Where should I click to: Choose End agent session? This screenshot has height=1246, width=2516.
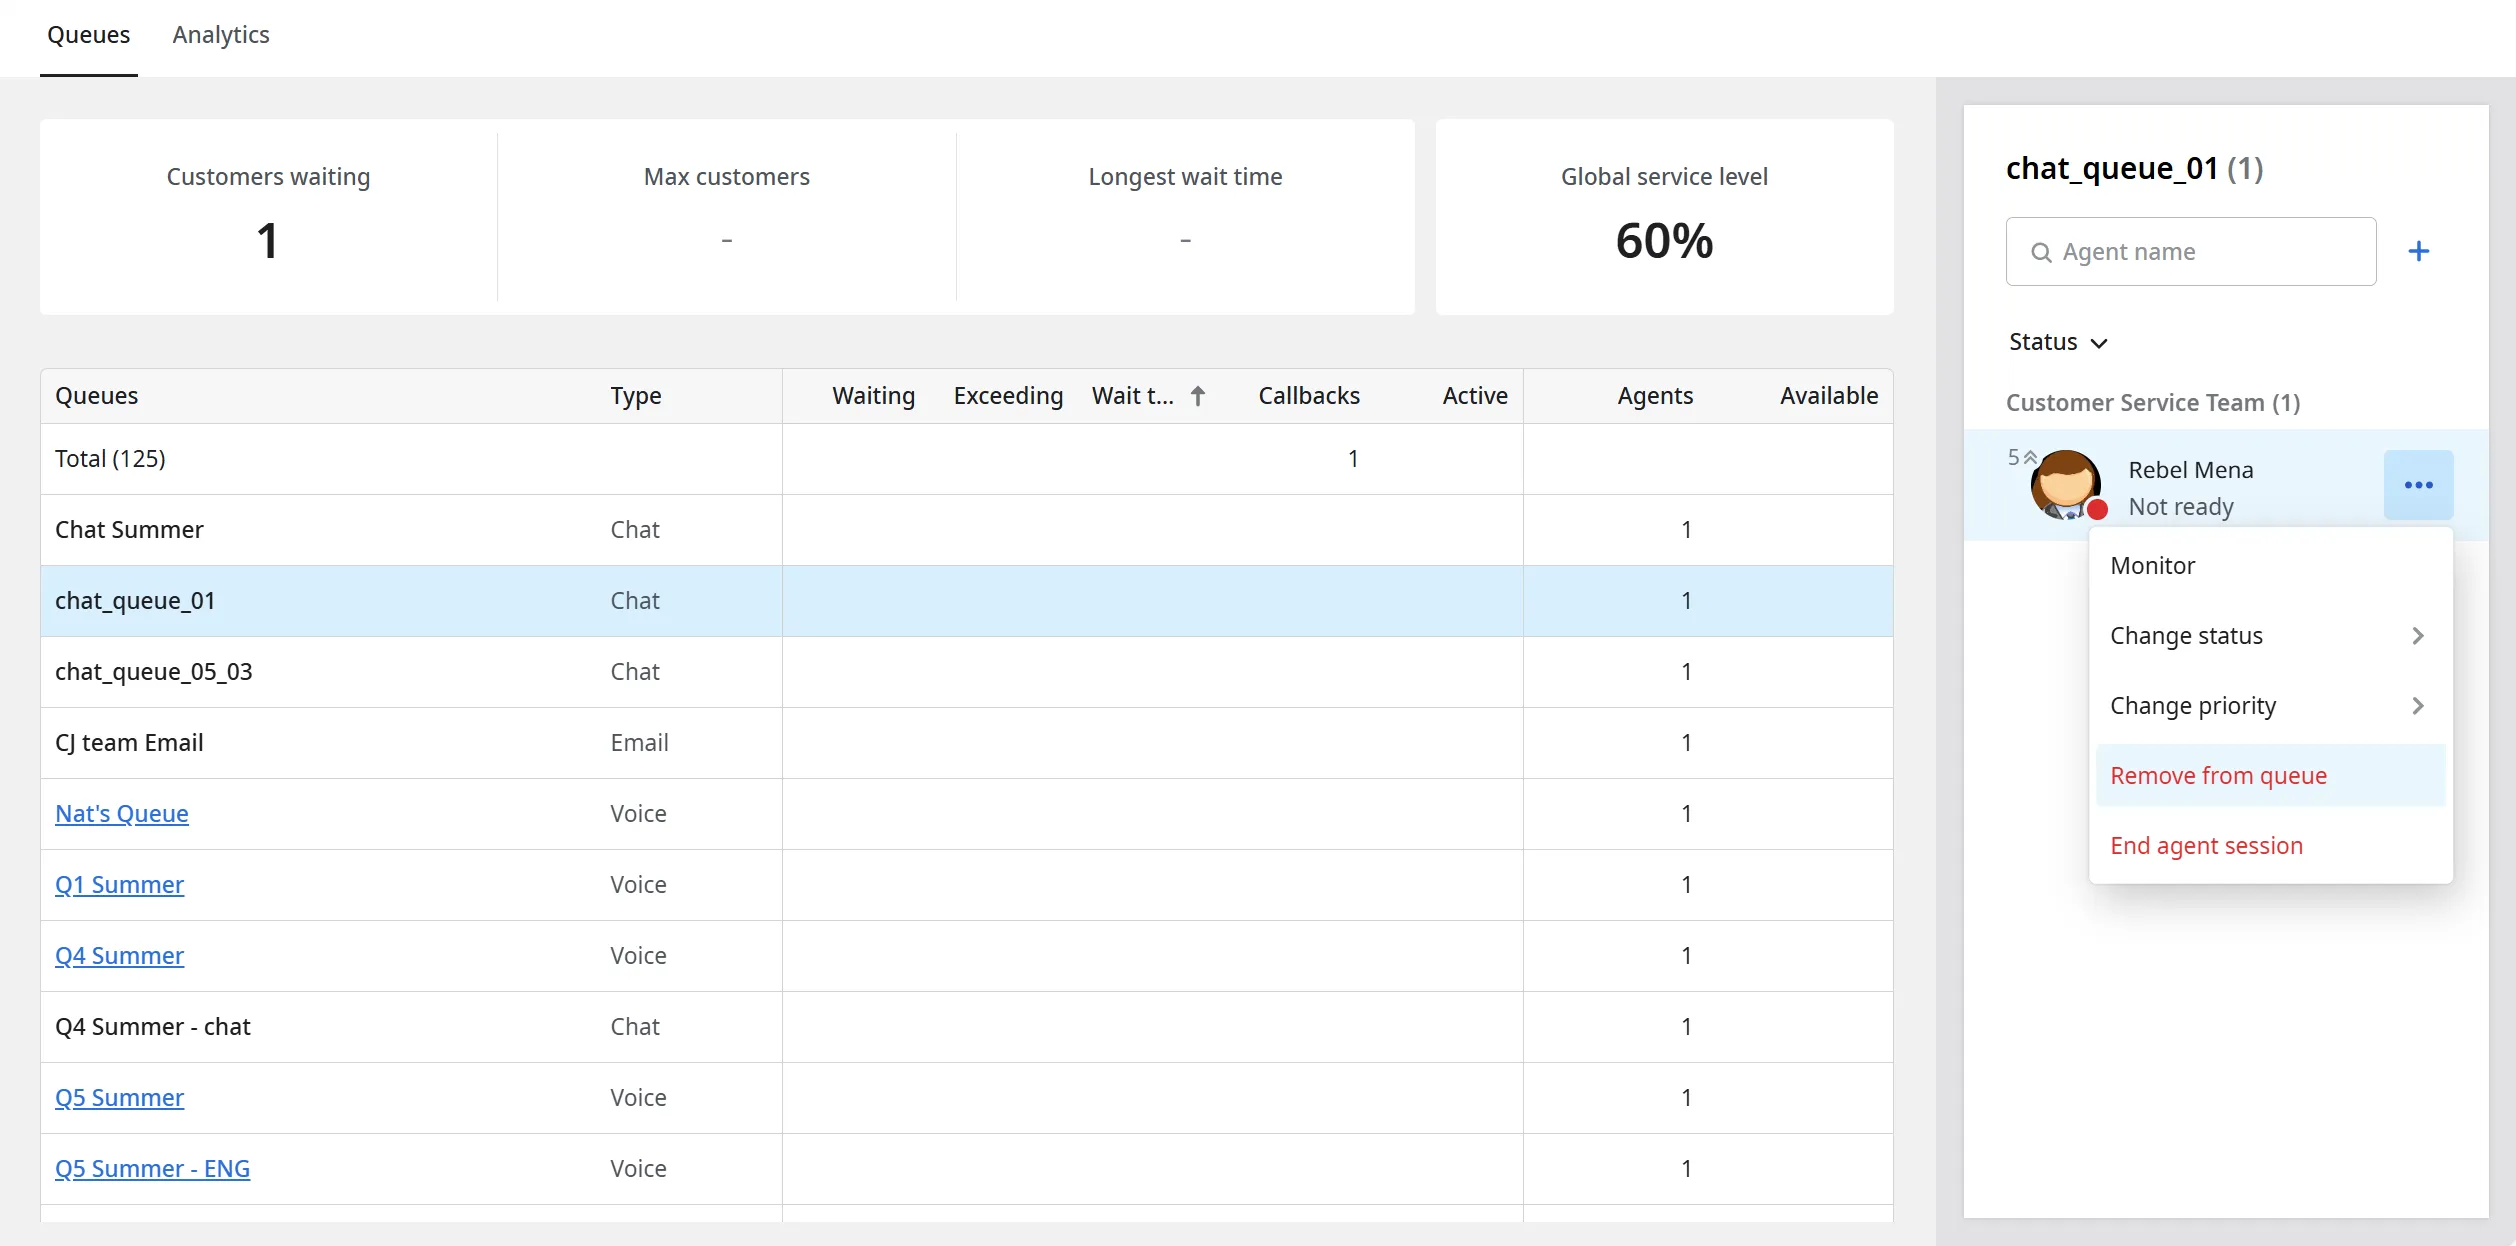2270,846
